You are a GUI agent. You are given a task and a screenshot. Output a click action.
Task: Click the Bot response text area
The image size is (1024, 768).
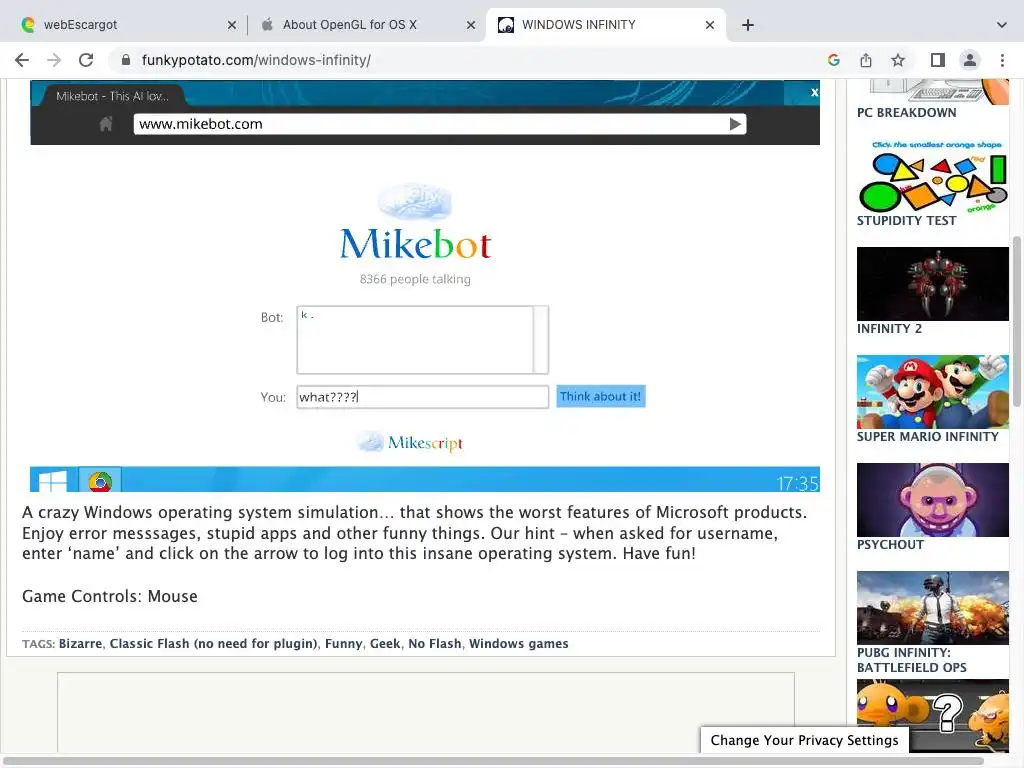coord(415,340)
